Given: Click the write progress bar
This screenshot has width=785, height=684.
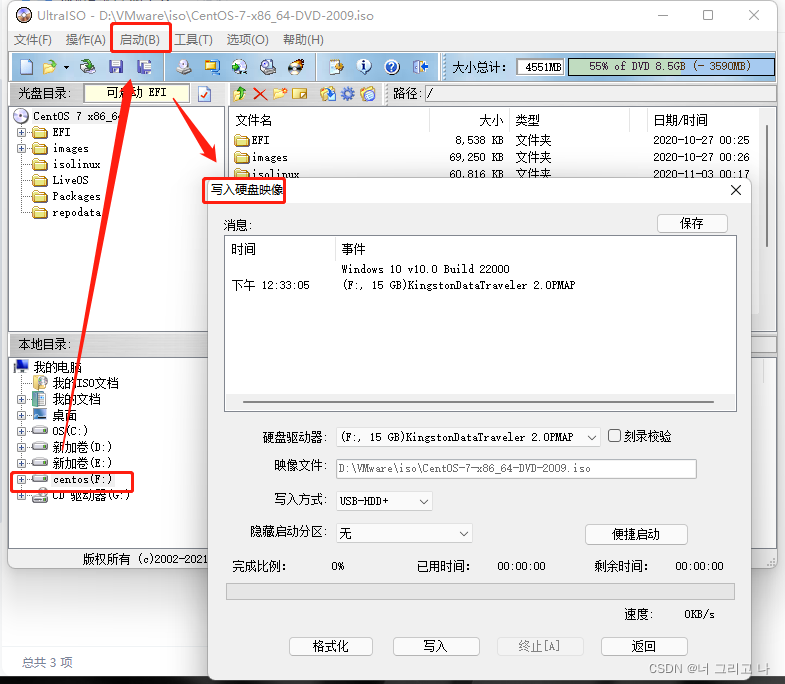Looking at the screenshot, I should coord(480,591).
